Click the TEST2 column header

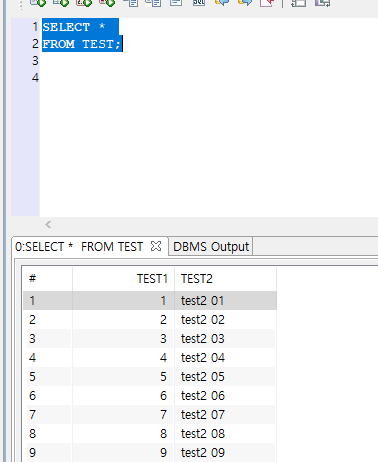click(x=225, y=279)
